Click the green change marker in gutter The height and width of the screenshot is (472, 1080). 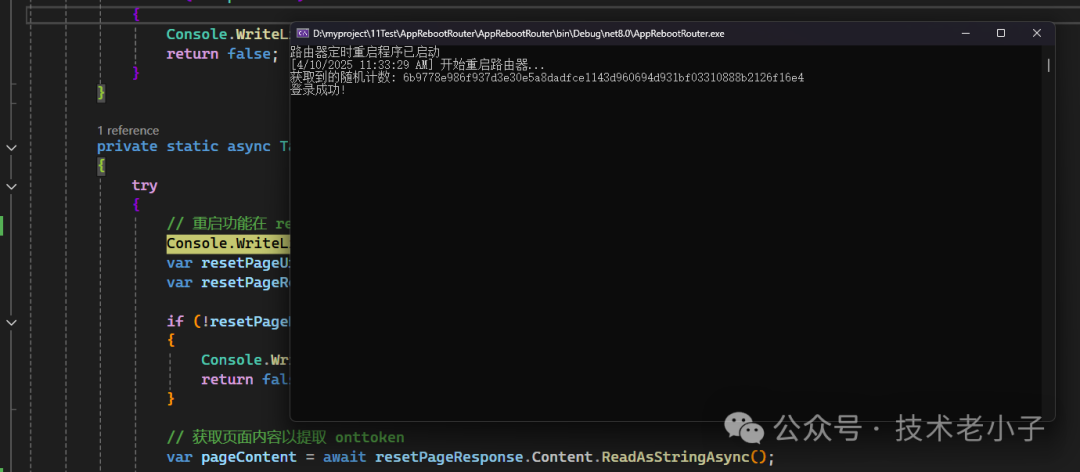2,225
